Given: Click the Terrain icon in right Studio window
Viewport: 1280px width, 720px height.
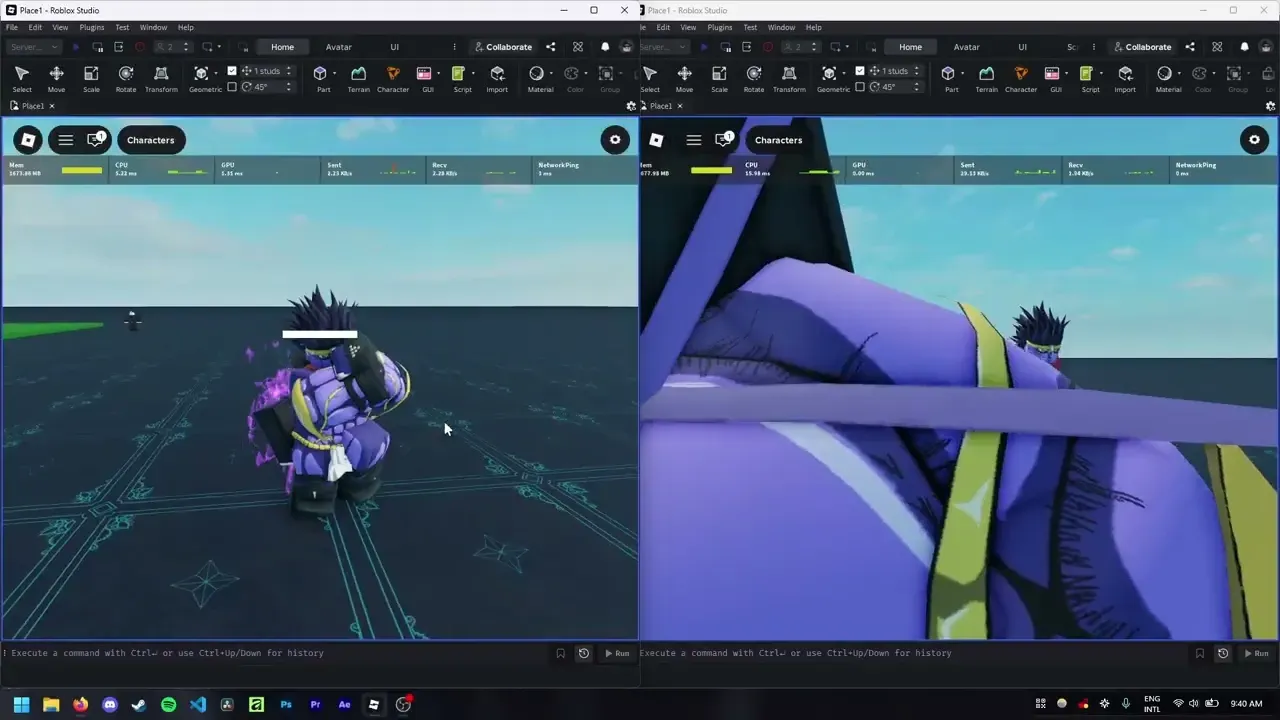Looking at the screenshot, I should point(986,78).
